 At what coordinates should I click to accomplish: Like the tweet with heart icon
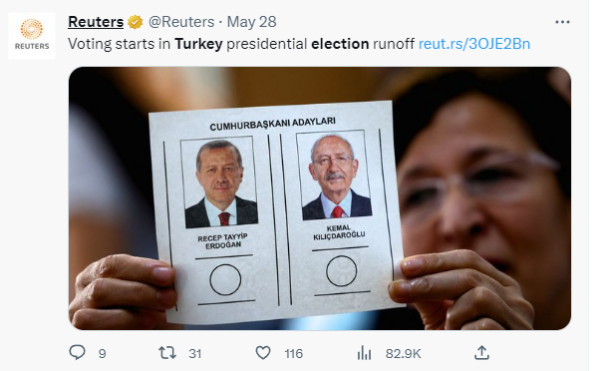coord(263,353)
